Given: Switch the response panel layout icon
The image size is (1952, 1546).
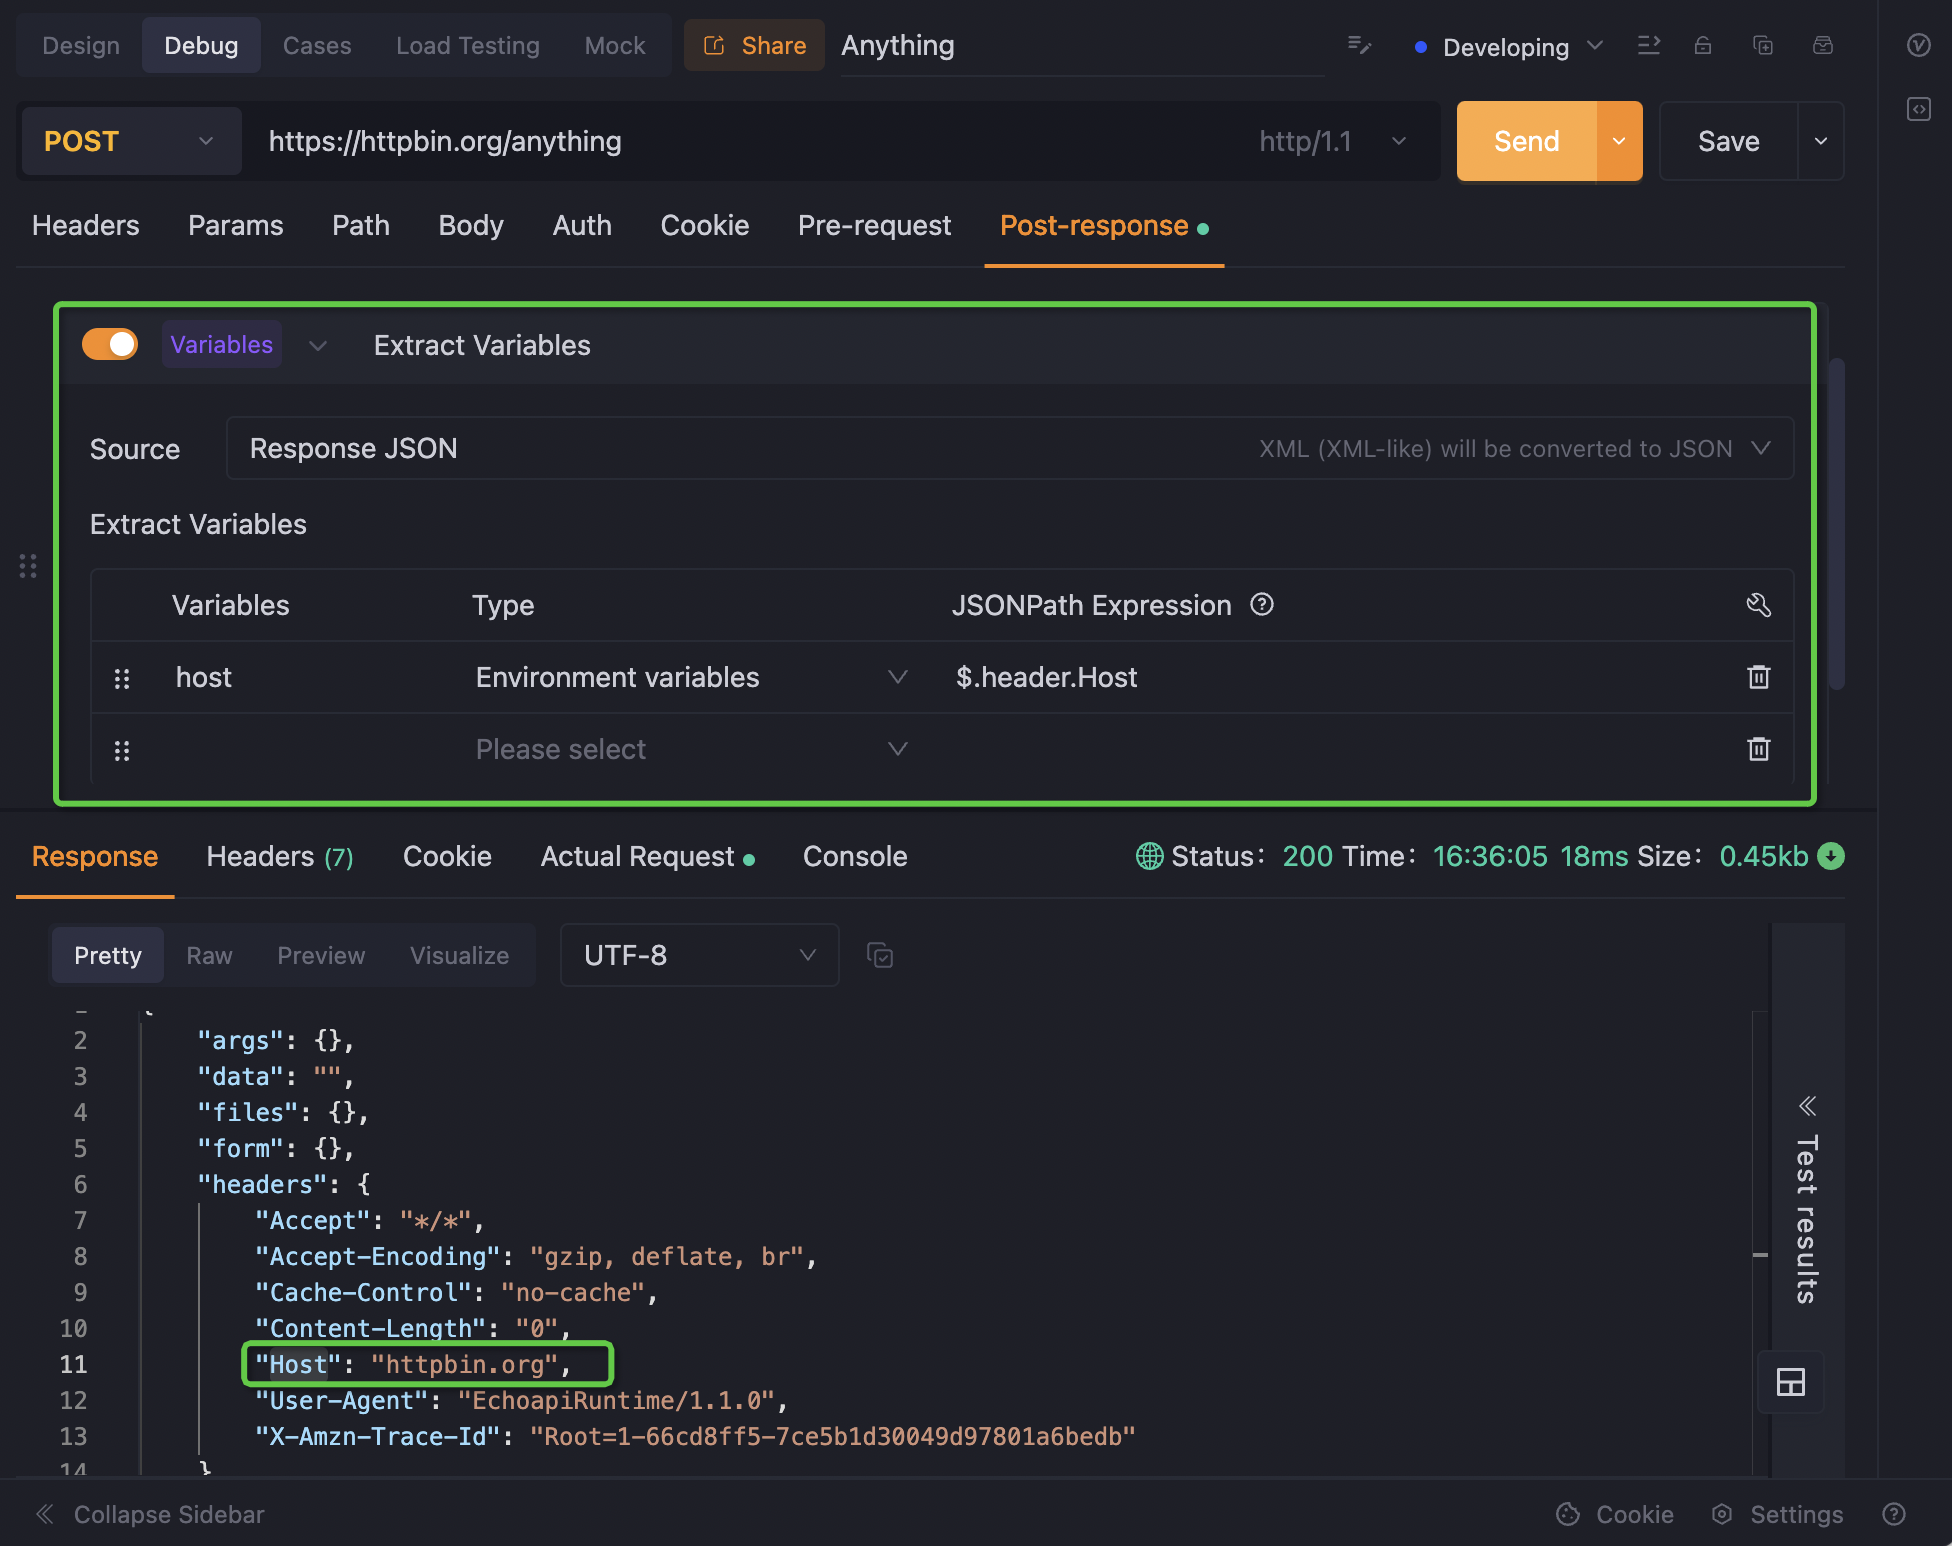Looking at the screenshot, I should click(x=1790, y=1382).
